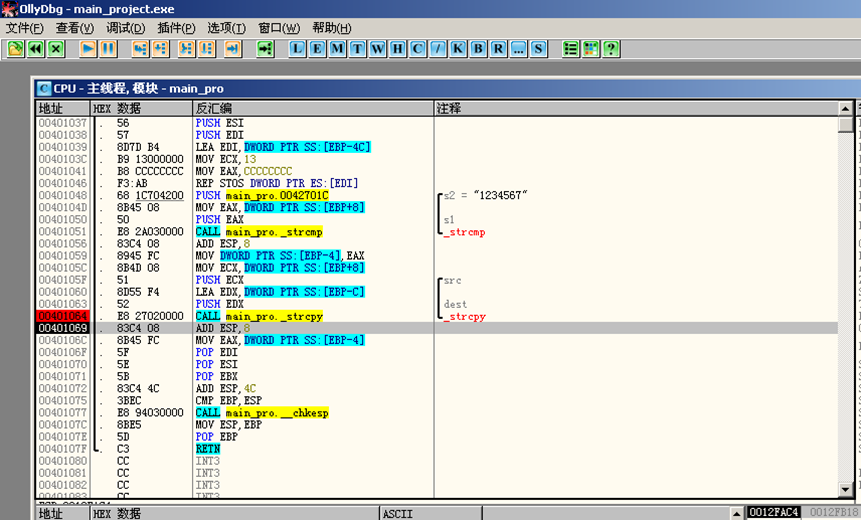This screenshot has height=520, width=861.
Task: Open the 文件(F) menu
Action: (25, 28)
